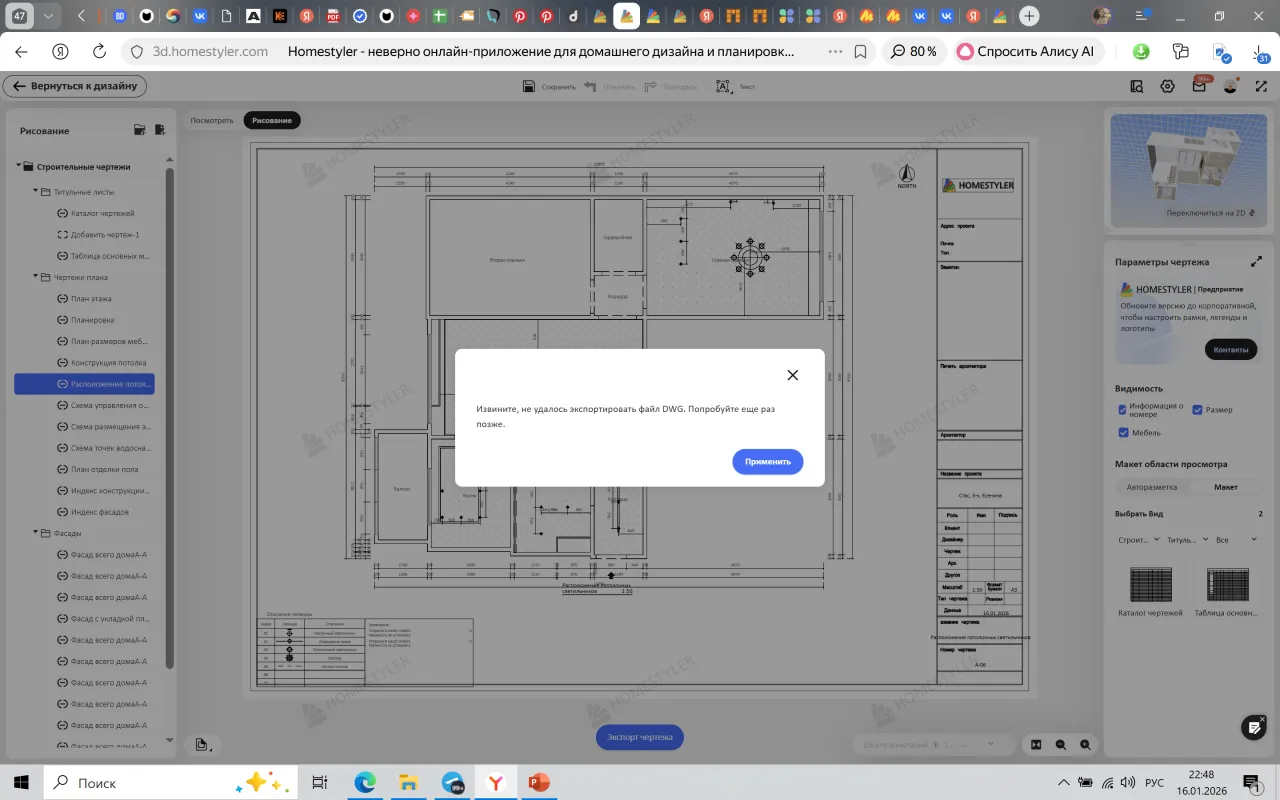The image size is (1280, 800).
Task: Open the chat support bubble icon
Action: [x=1253, y=727]
